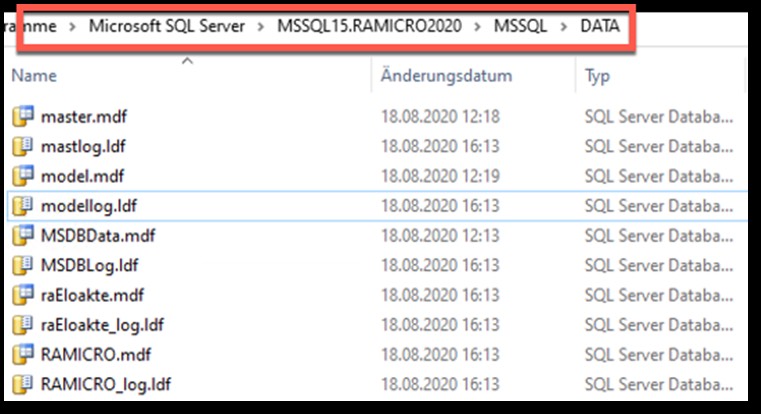Viewport: 761px width, 414px height.
Task: Click the MSDBLog.ldf file icon
Action: click(23, 265)
